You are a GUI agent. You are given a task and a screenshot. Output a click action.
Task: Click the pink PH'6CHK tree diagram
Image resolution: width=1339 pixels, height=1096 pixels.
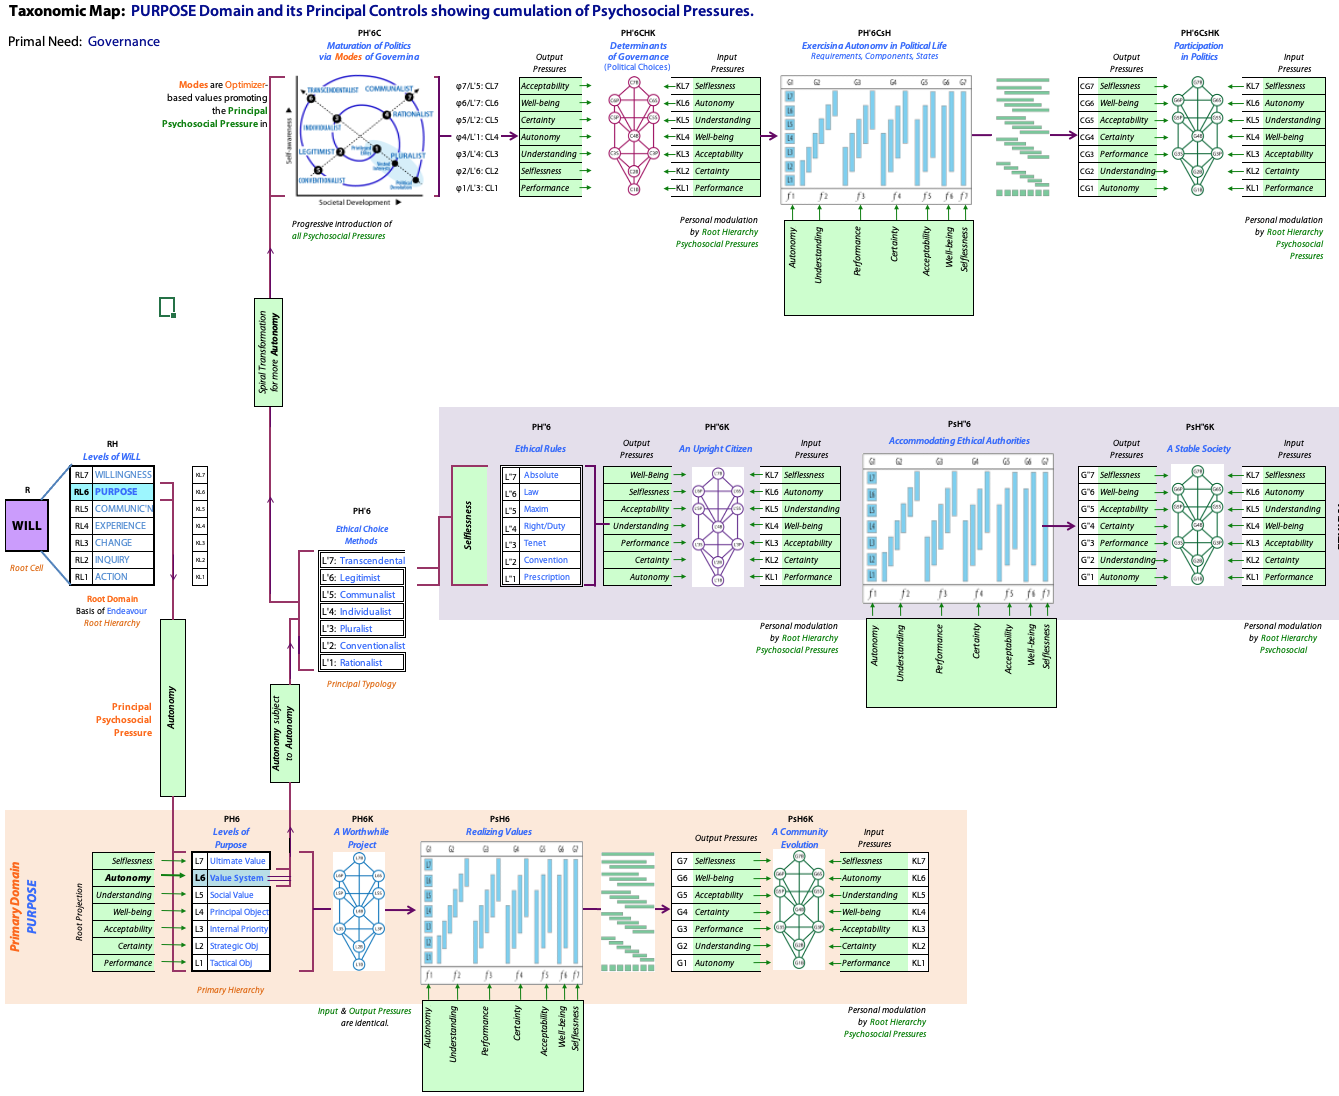click(634, 136)
